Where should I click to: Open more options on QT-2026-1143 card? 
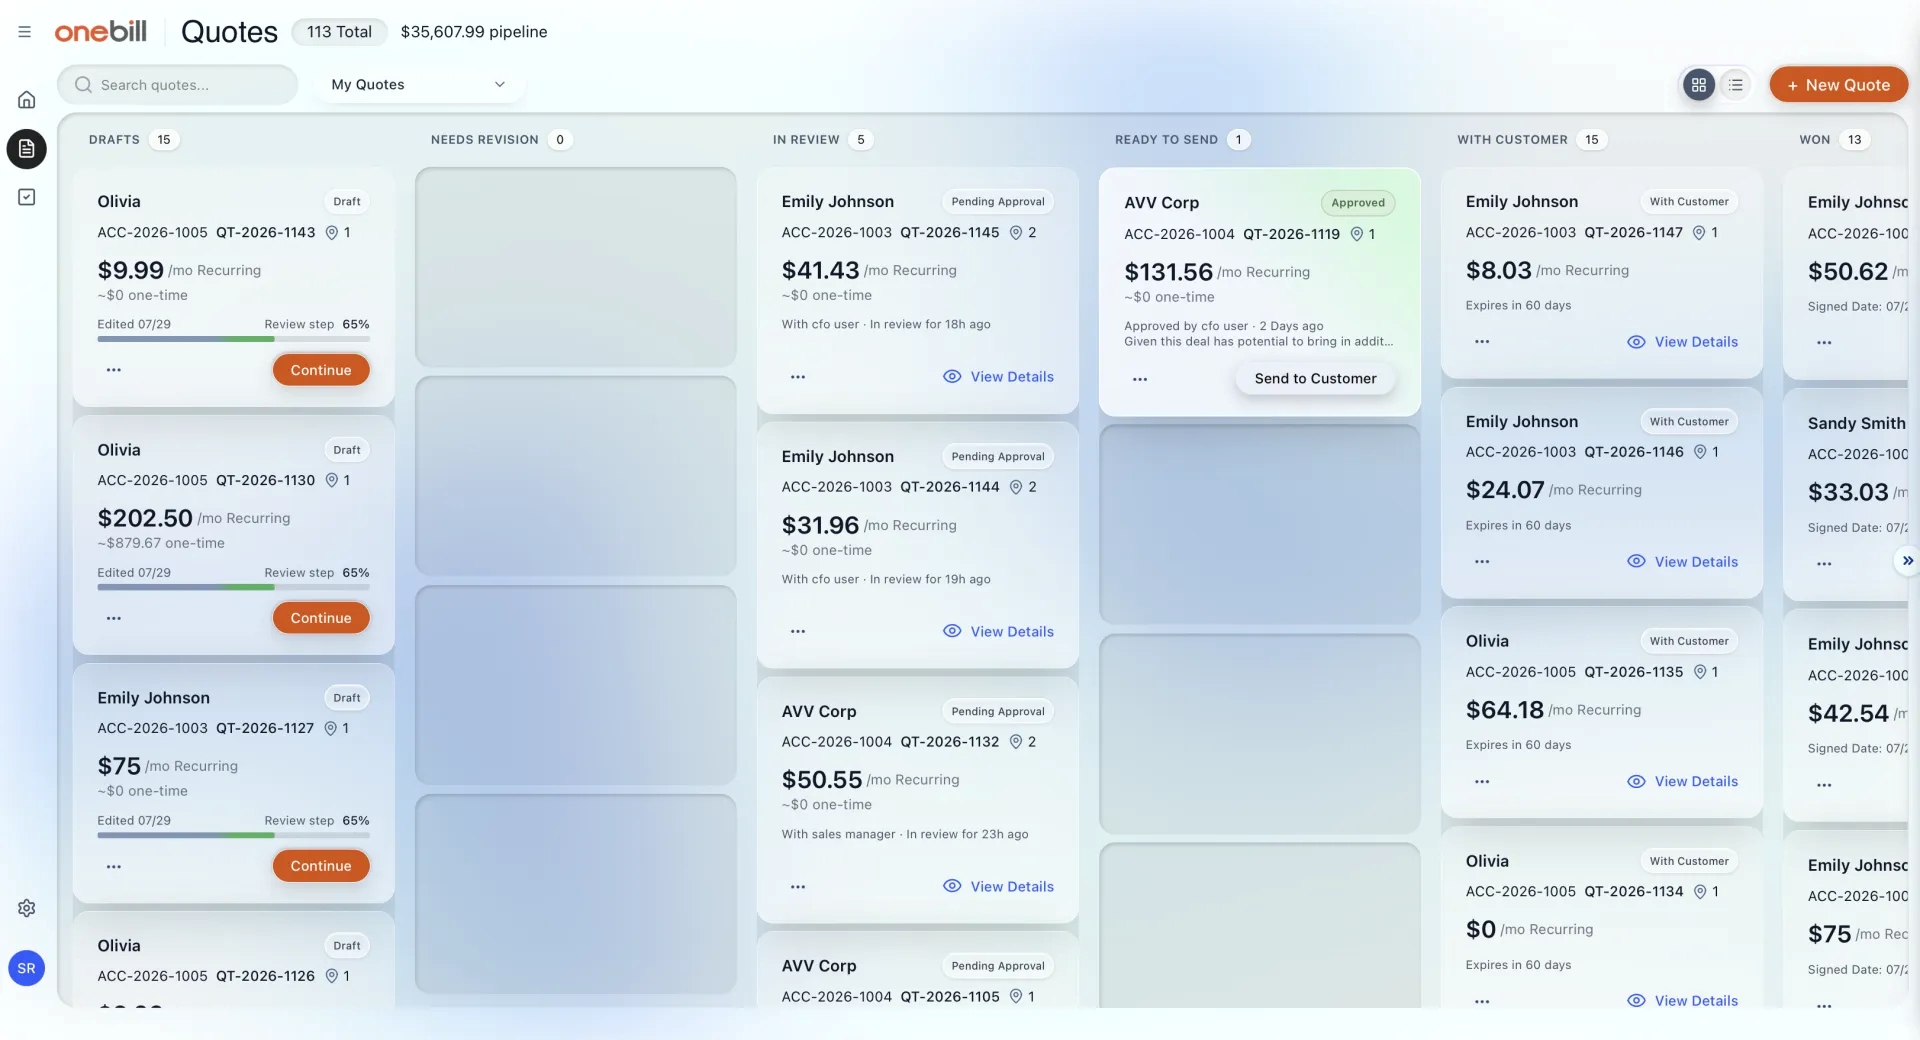click(x=114, y=370)
